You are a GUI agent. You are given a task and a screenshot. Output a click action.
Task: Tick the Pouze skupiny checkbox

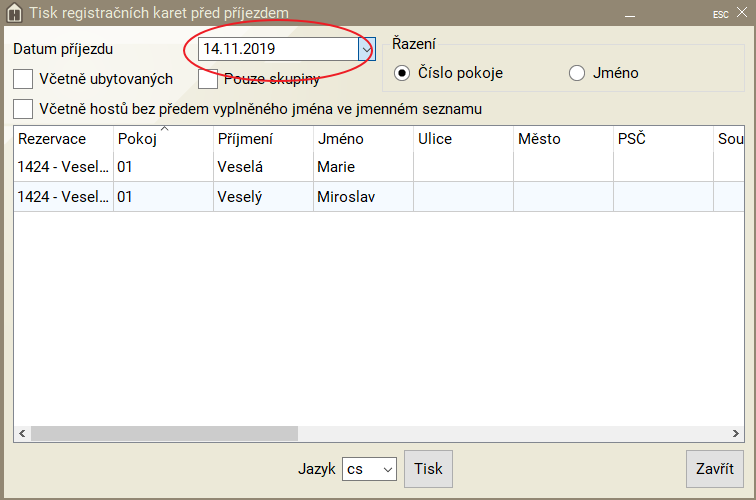[208, 79]
